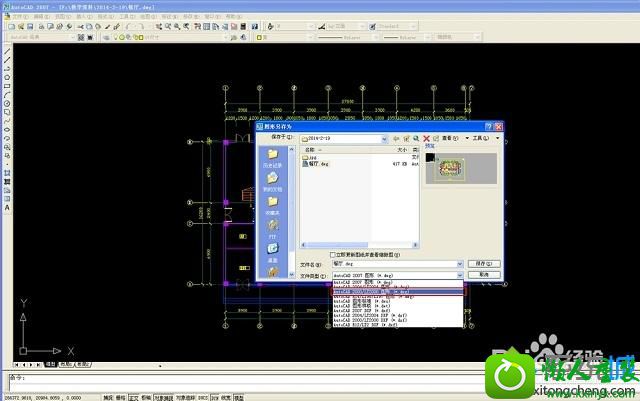Select AutoCAD 2004/LT2004 DXF (*.dxf) option

tap(398, 315)
